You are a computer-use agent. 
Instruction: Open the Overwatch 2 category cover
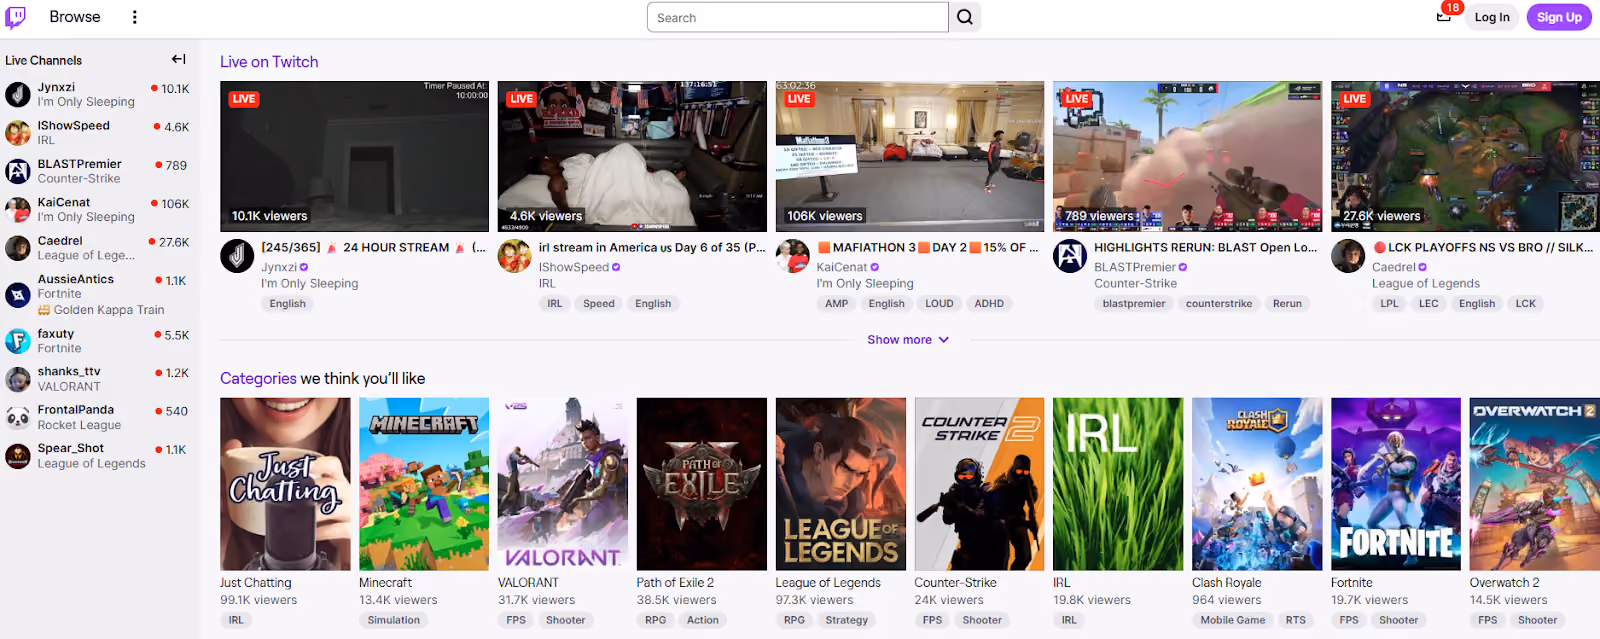click(x=1535, y=484)
